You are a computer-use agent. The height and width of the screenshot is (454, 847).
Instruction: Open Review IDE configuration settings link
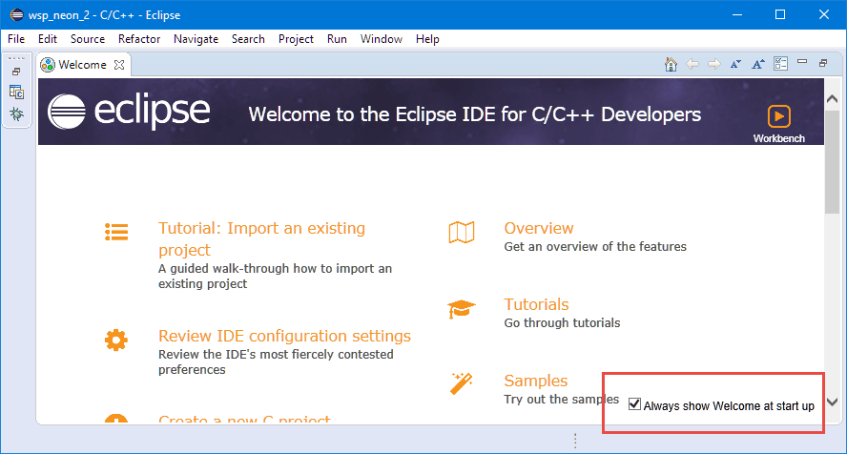pyautogui.click(x=285, y=336)
